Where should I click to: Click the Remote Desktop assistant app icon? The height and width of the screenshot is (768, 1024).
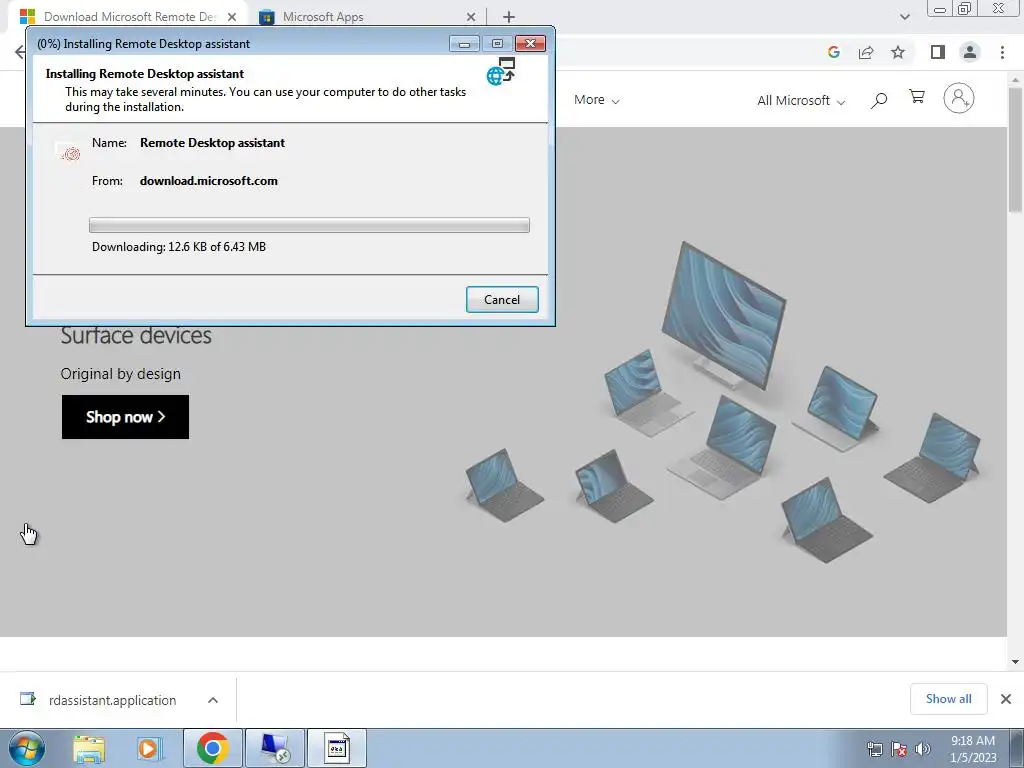point(68,152)
